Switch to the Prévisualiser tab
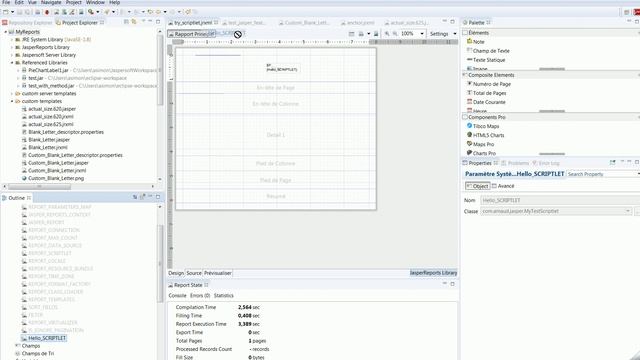Image resolution: width=640 pixels, height=360 pixels. [218, 273]
